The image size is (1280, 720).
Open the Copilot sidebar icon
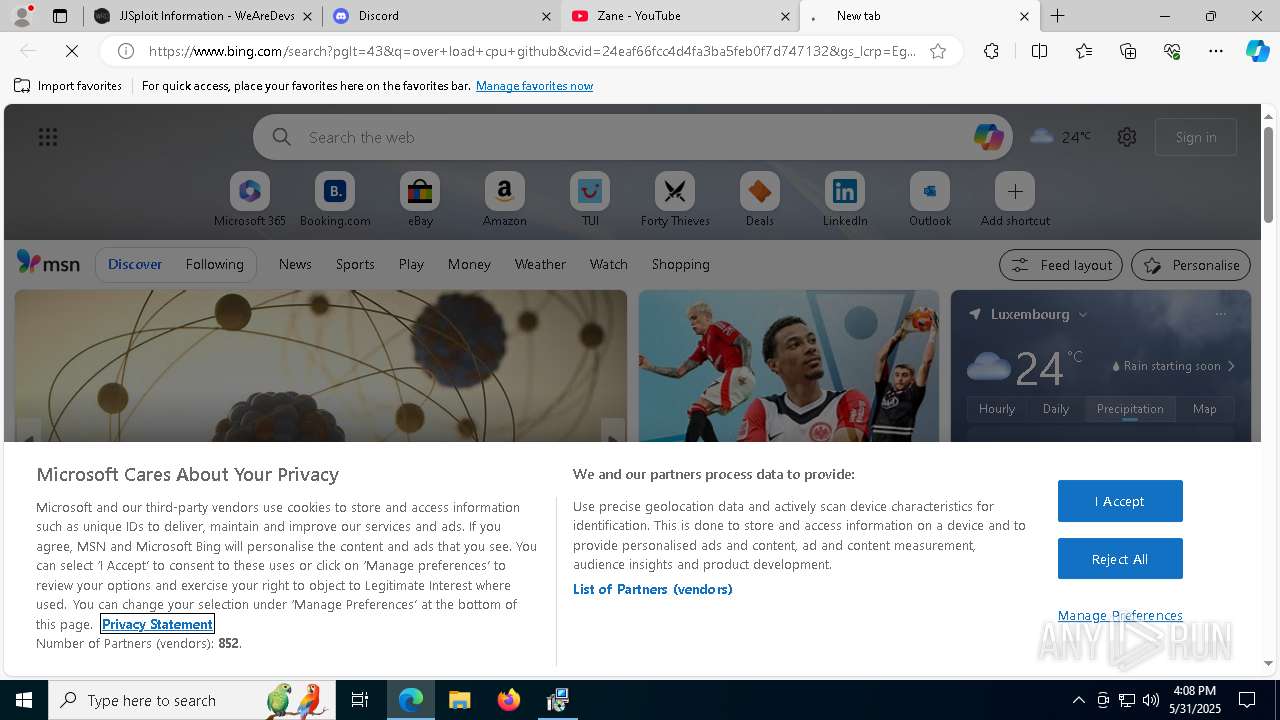coord(1257,51)
